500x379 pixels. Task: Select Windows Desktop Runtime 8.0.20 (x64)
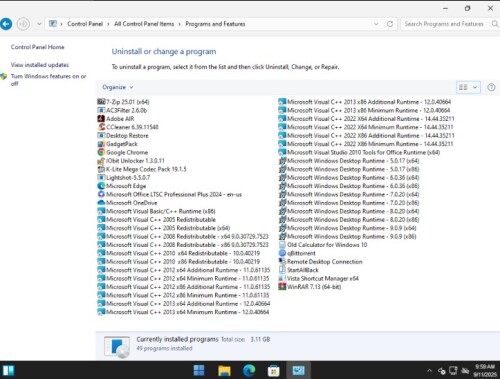click(x=349, y=211)
